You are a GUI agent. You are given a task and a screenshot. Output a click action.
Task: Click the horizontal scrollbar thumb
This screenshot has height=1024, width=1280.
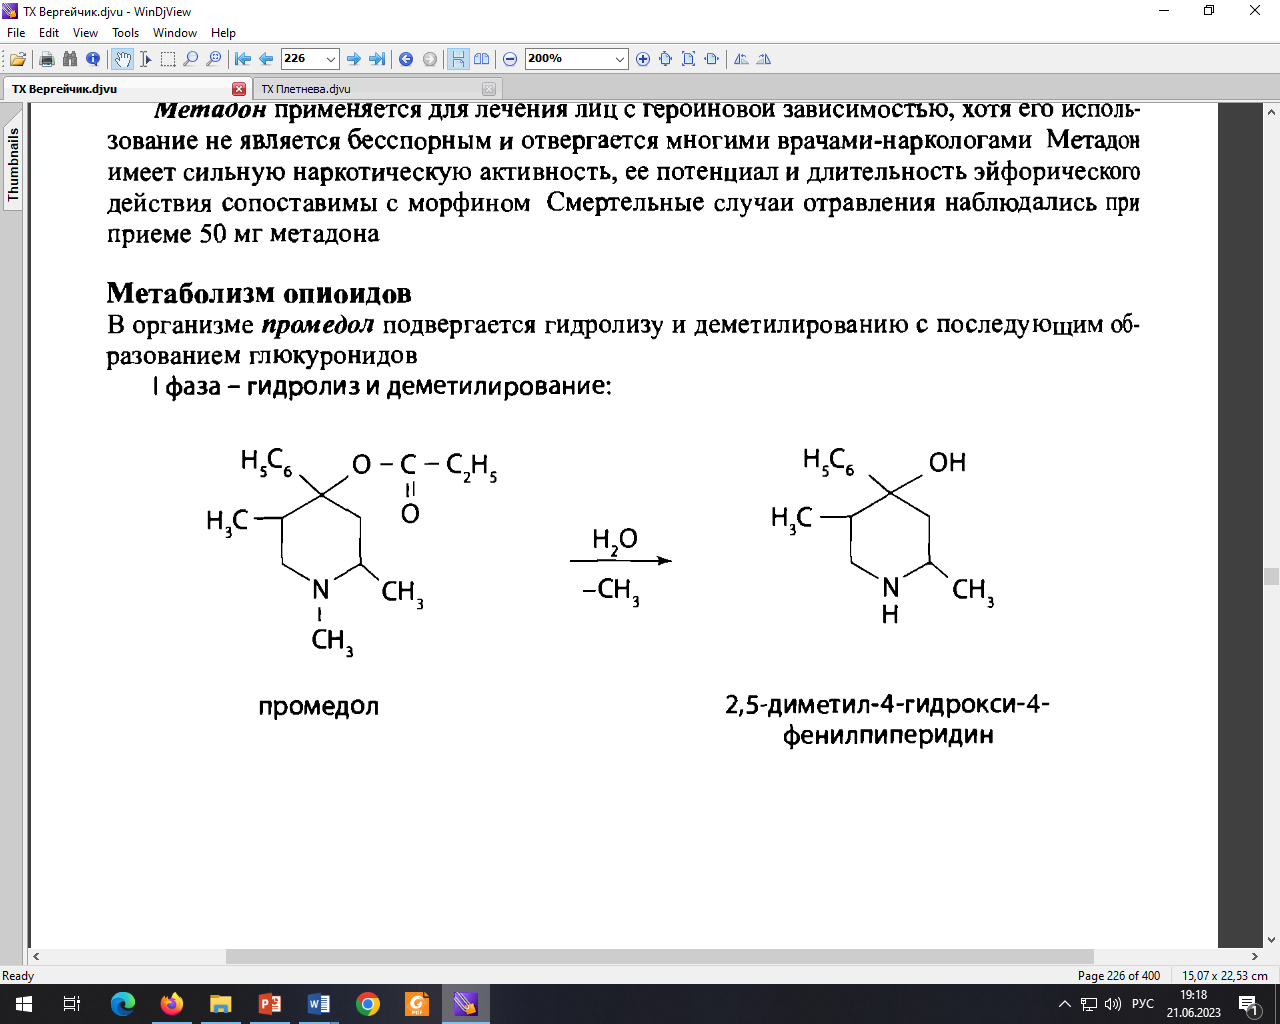[660, 957]
